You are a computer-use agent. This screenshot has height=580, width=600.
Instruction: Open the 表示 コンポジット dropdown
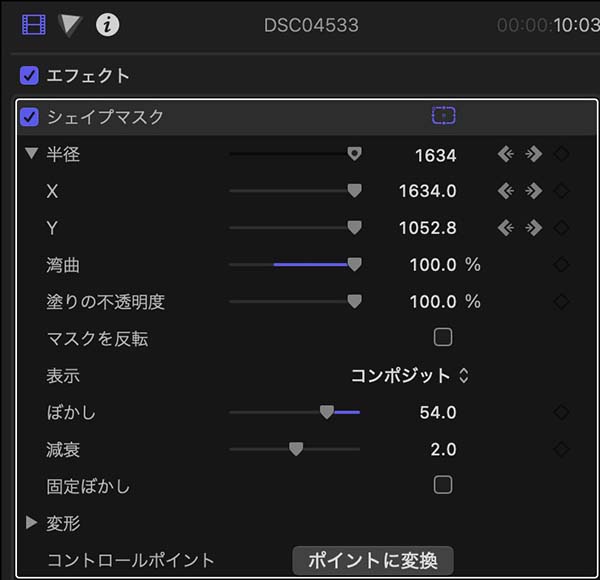[x=409, y=376]
